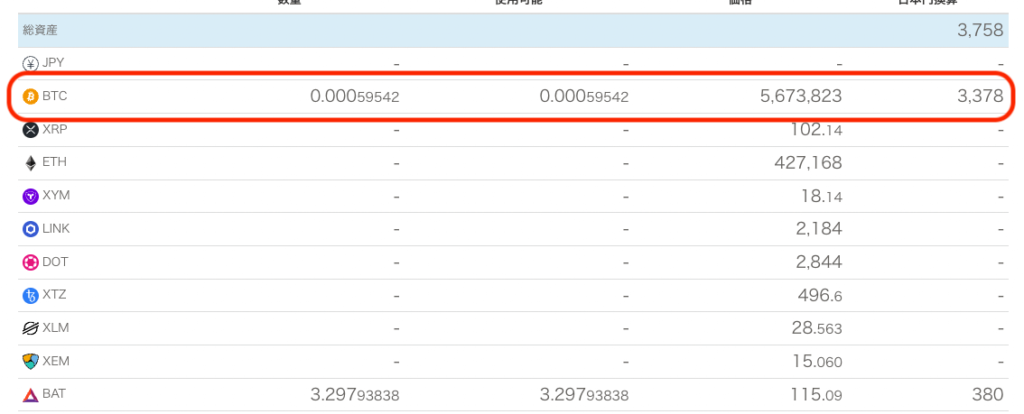Click BTC yen value 3,378
The height and width of the screenshot is (414, 1024).
980,97
